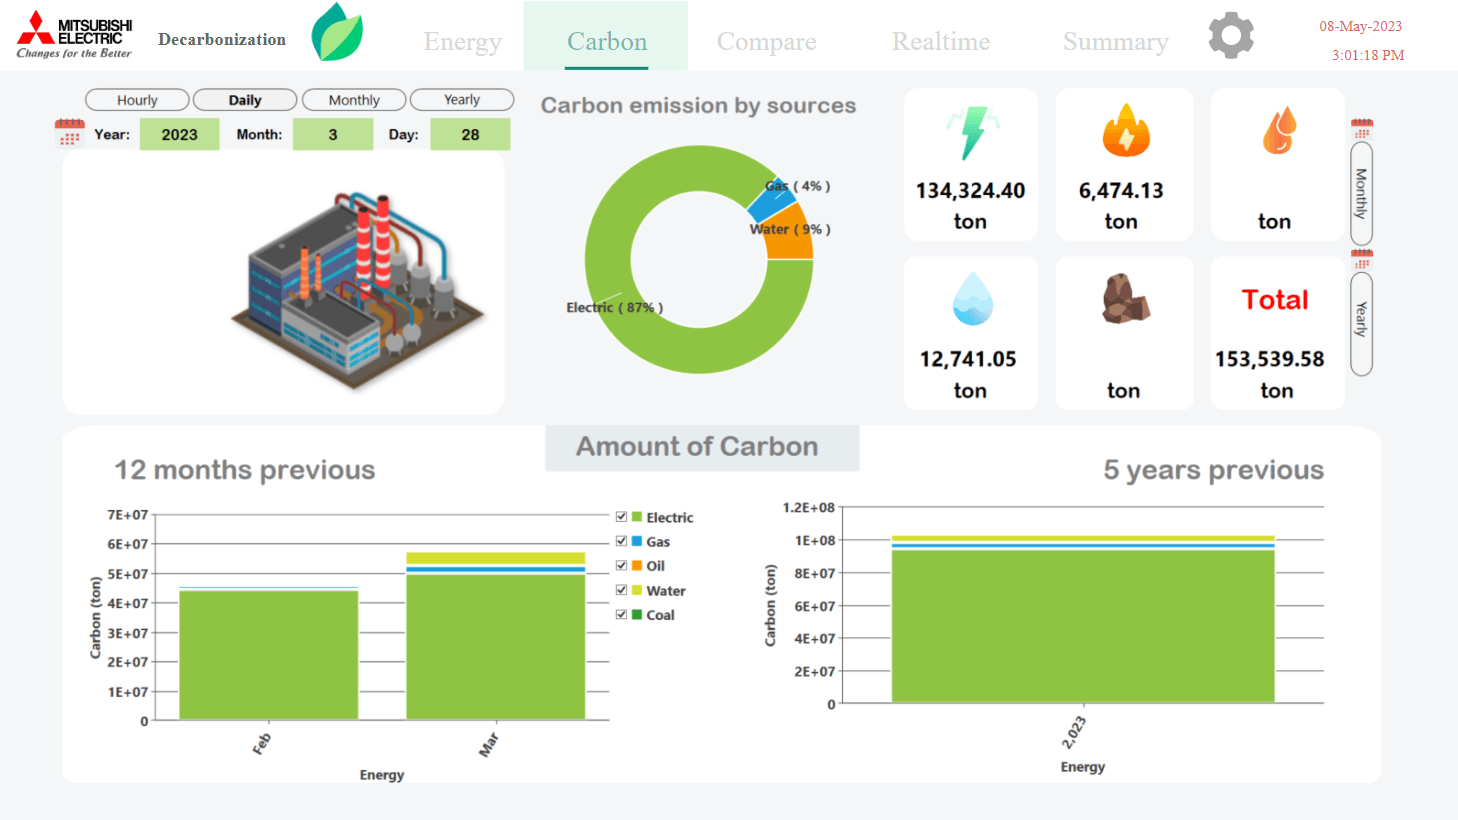This screenshot has height=820, width=1458.
Task: Toggle the Coal checkbox in the legend
Action: (x=621, y=614)
